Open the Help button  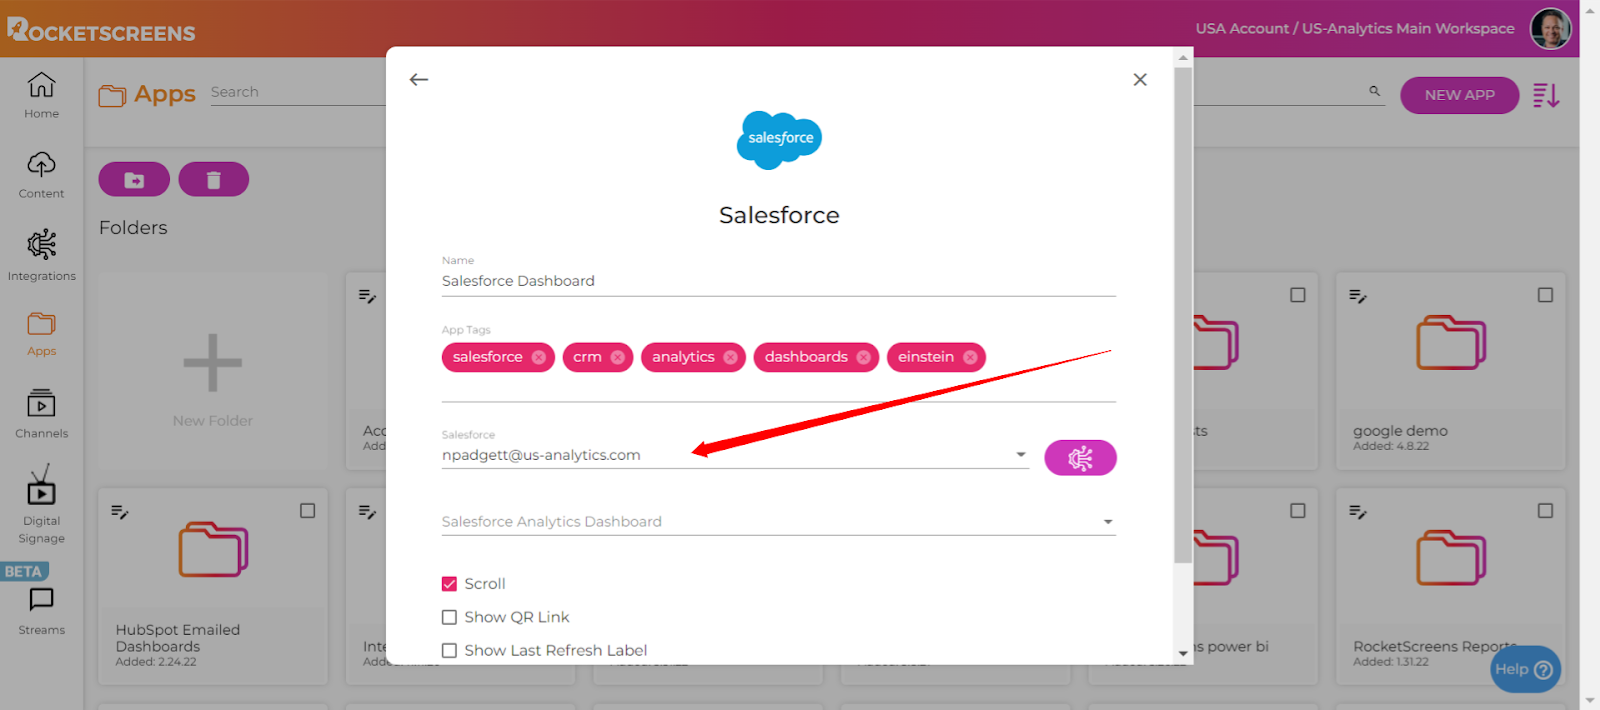(x=1525, y=670)
